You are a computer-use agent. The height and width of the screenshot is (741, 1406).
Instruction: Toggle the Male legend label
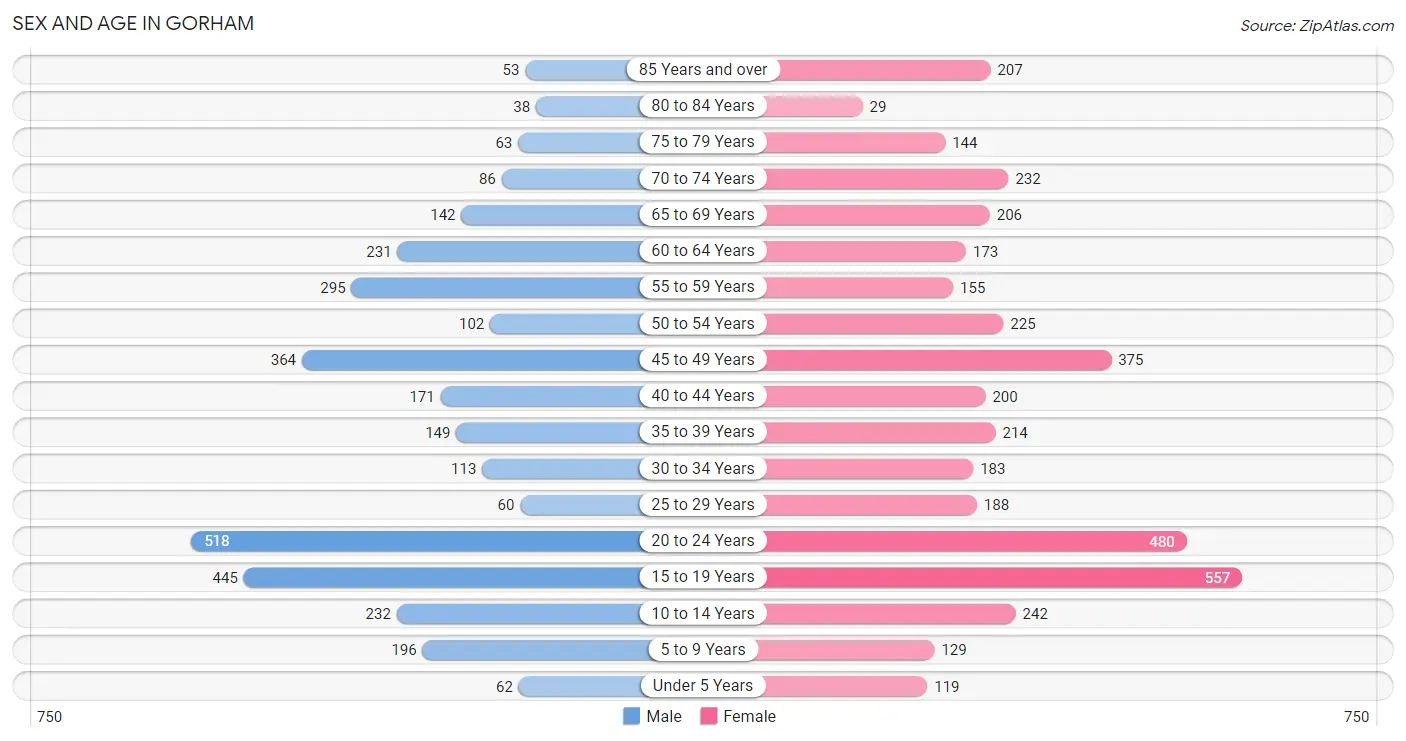tap(664, 716)
